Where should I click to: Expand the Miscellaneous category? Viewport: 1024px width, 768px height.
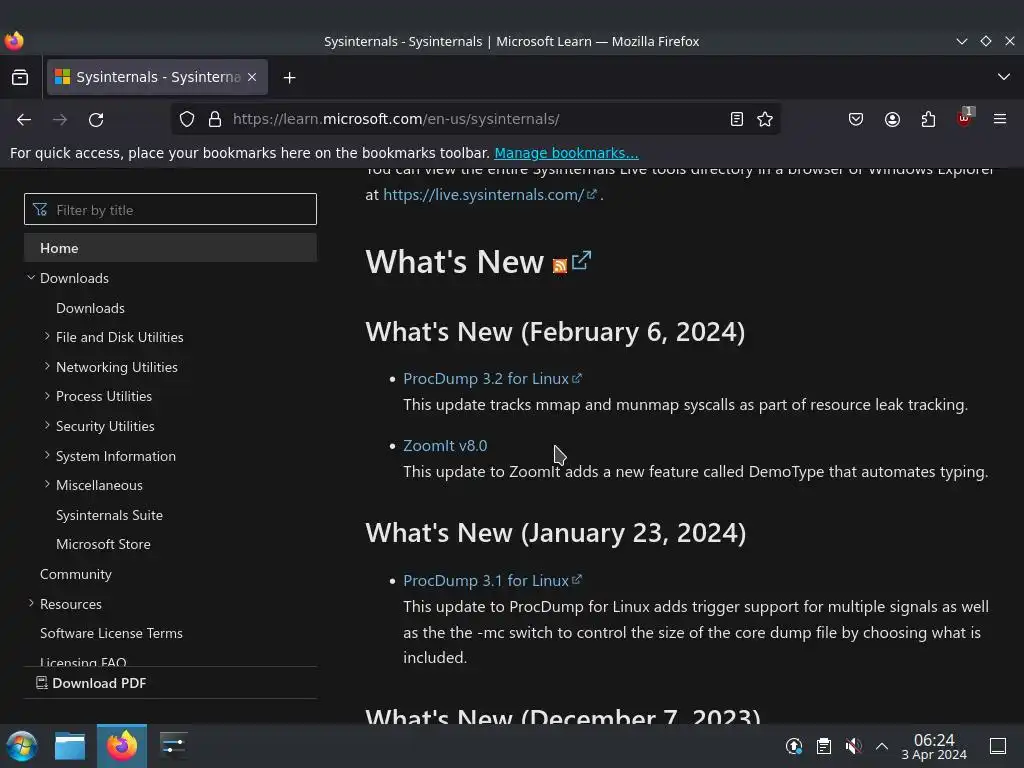click(x=47, y=485)
